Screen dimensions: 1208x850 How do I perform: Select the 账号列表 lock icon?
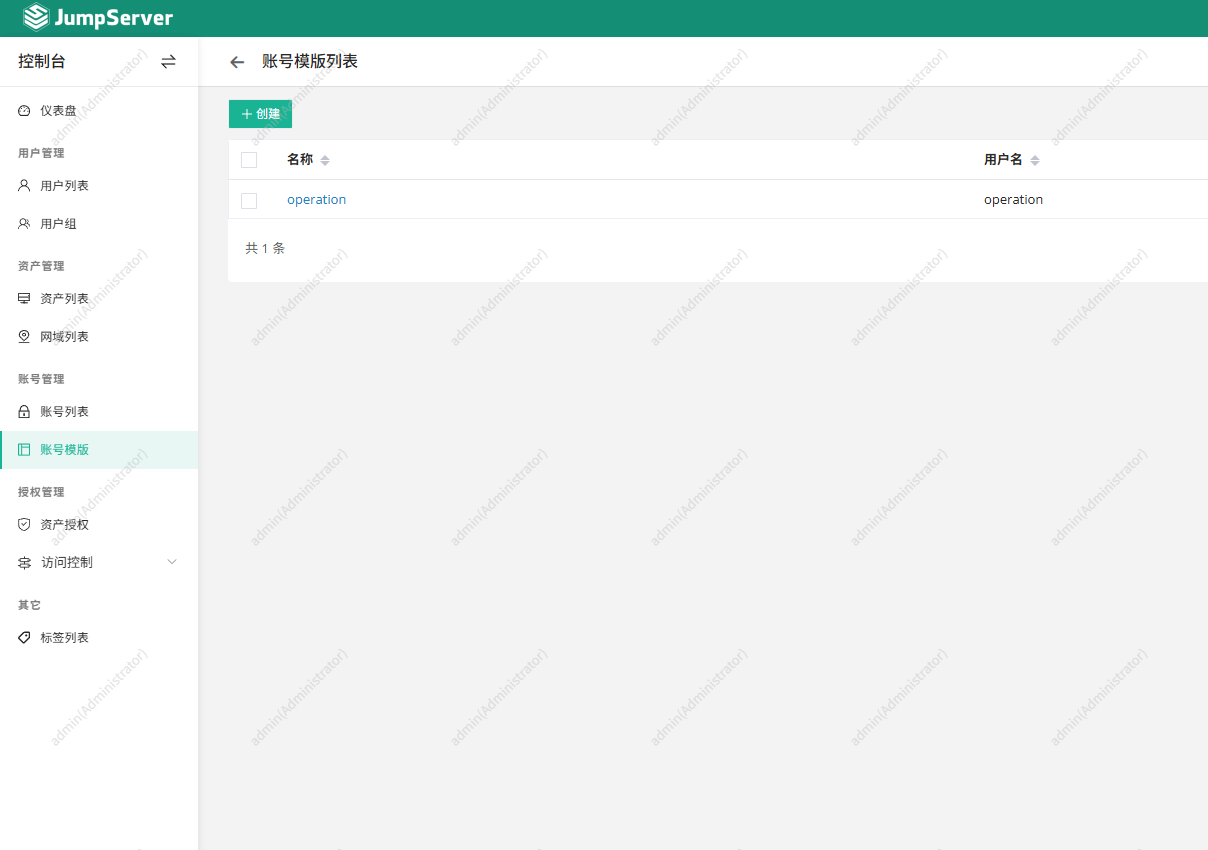(x=23, y=411)
